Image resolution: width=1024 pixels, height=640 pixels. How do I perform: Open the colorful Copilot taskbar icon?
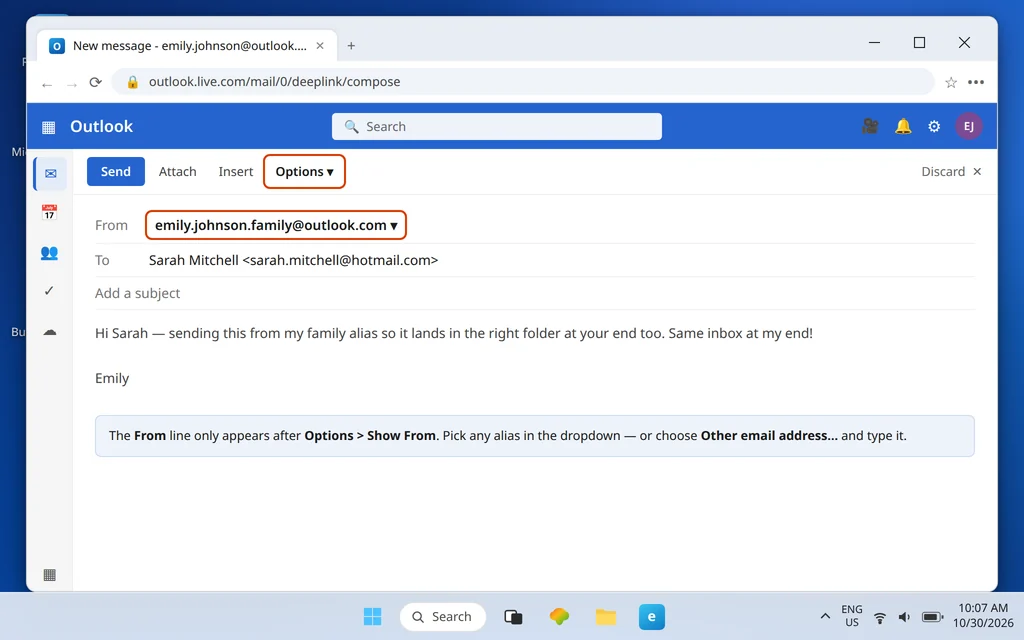(x=559, y=616)
